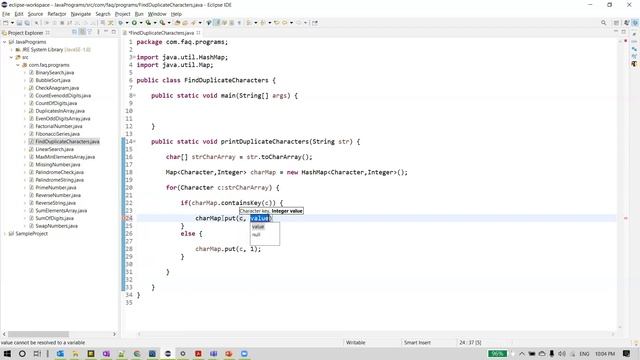This screenshot has width=640, height=360.
Task: Click the green Run button in toolbar
Action: point(134,23)
